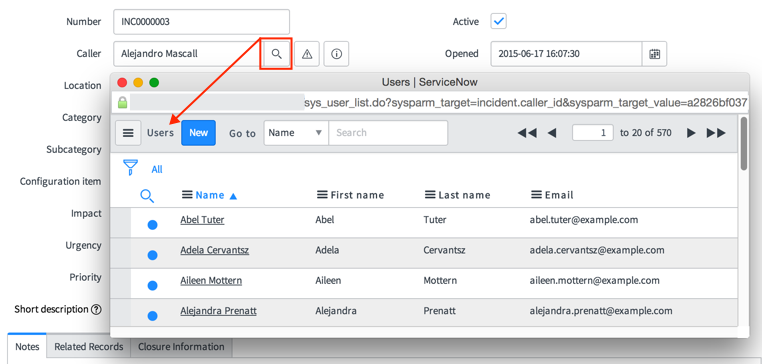
Task: Click the Caller field Alejandro Mascall
Action: click(x=188, y=54)
